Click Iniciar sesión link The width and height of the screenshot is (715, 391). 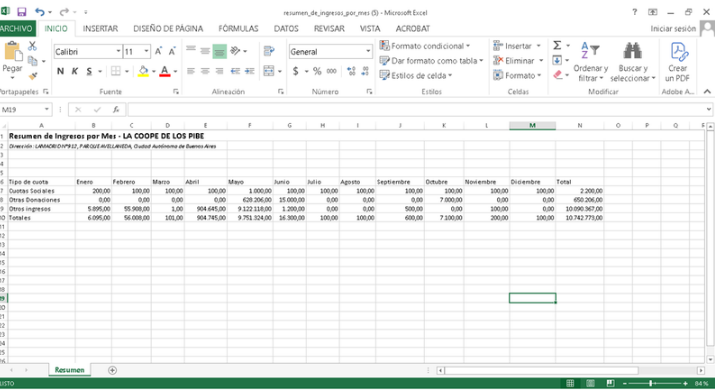point(673,28)
